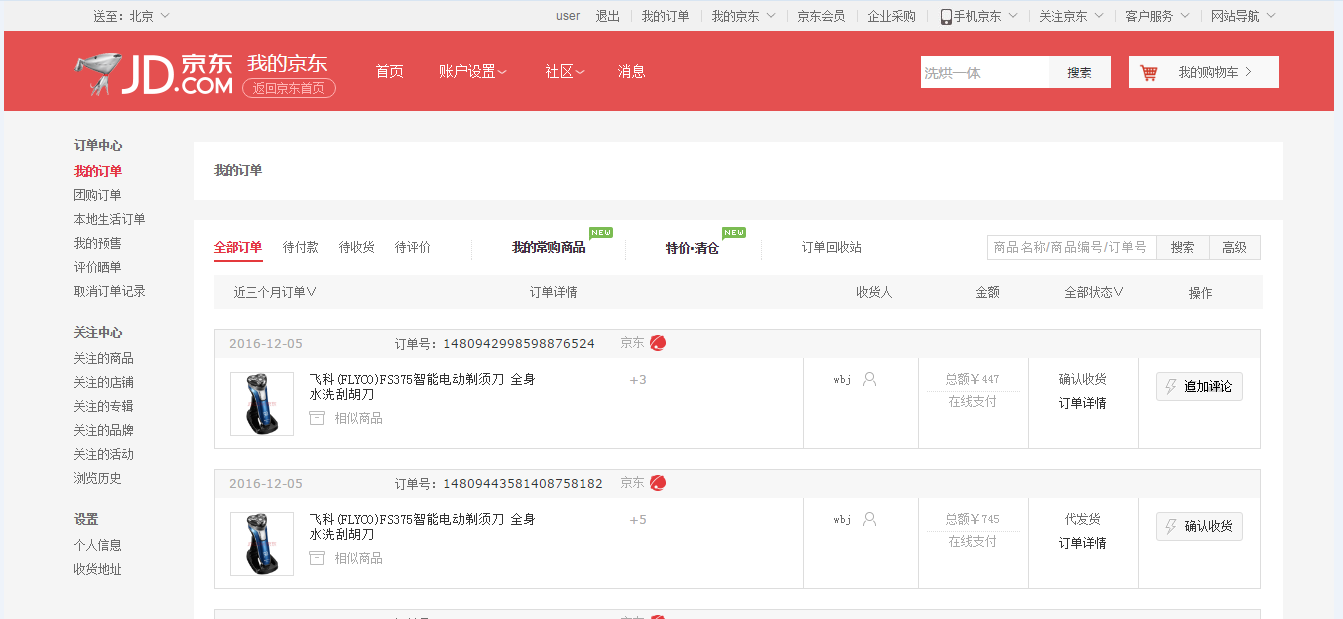The height and width of the screenshot is (619, 1343).
Task: Open 社区 menu in red header
Action: coord(565,71)
